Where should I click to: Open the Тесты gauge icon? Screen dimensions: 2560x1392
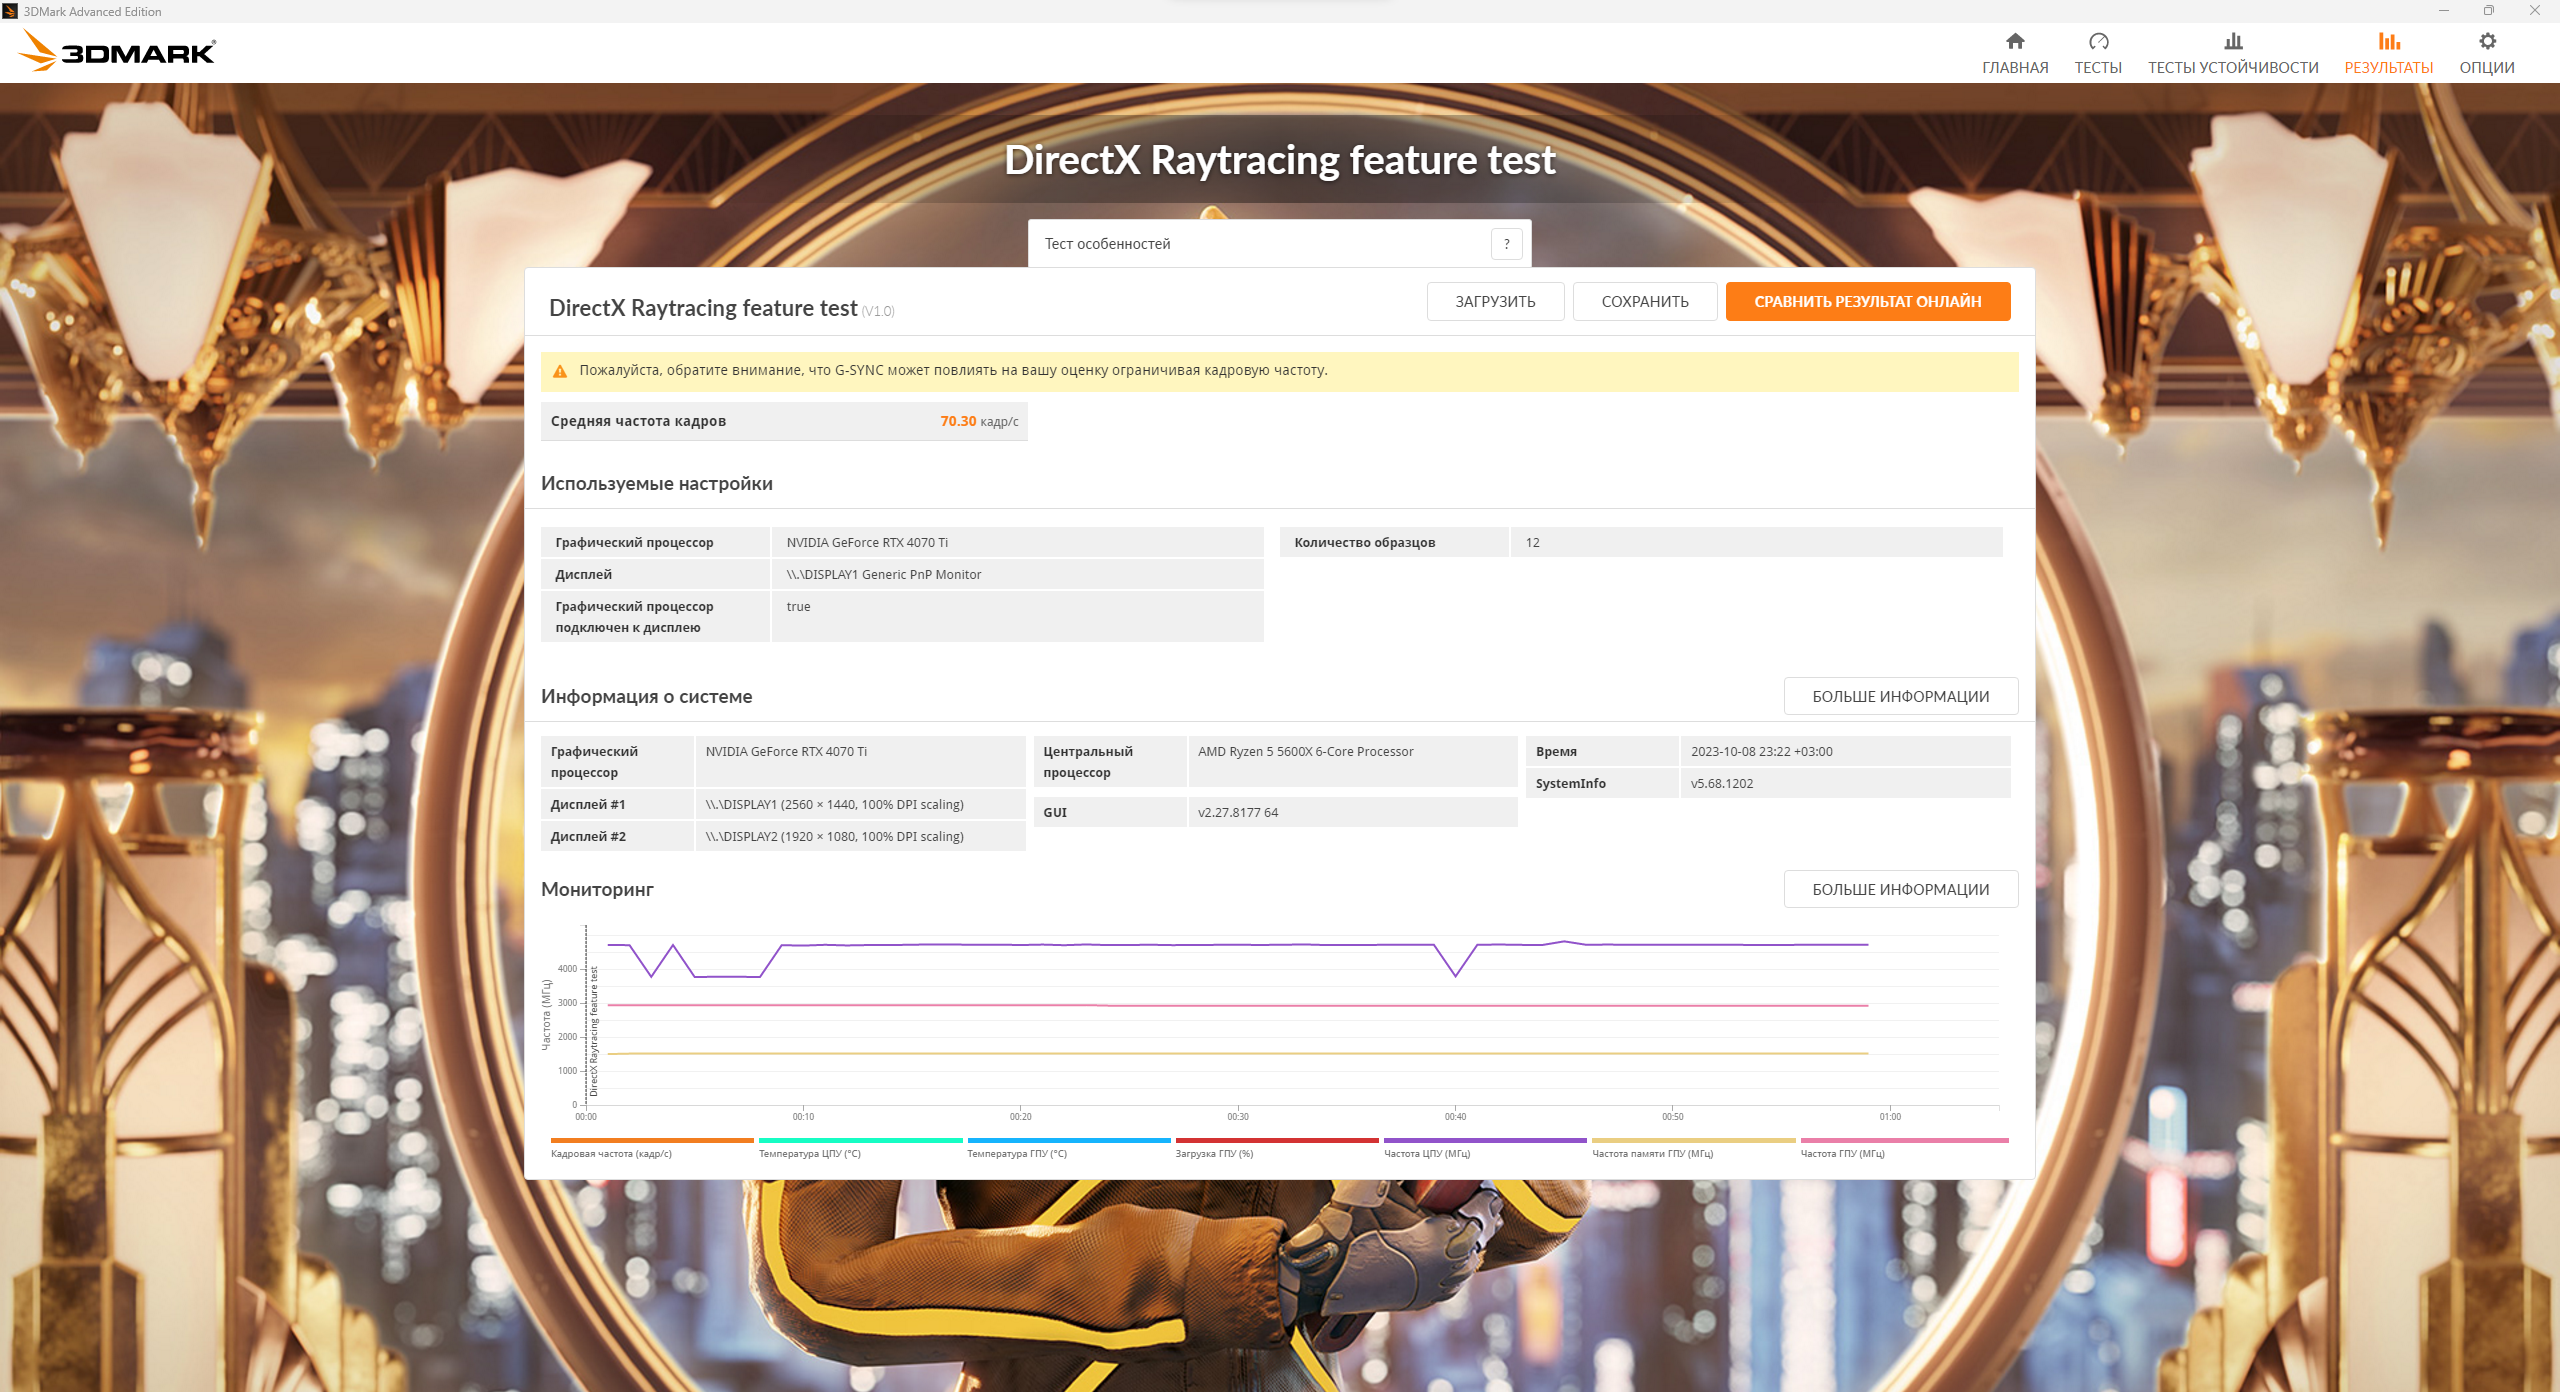(x=2098, y=42)
